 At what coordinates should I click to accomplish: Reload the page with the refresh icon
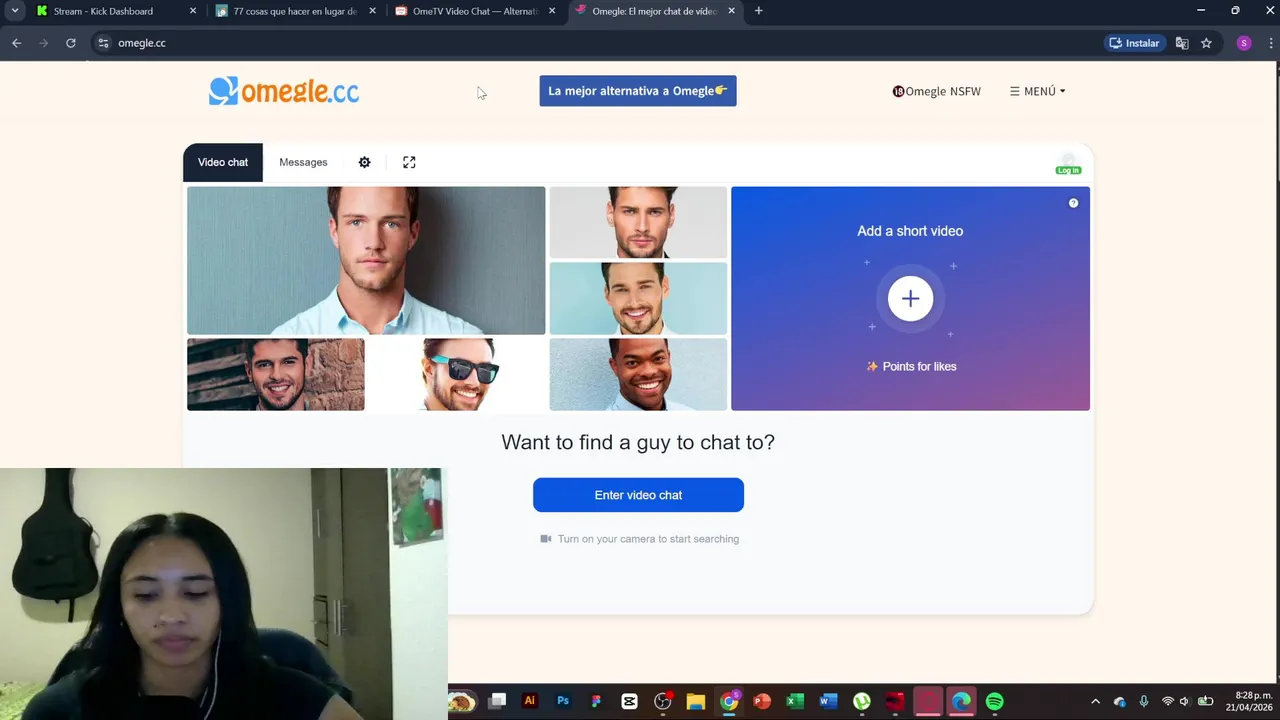[x=71, y=43]
